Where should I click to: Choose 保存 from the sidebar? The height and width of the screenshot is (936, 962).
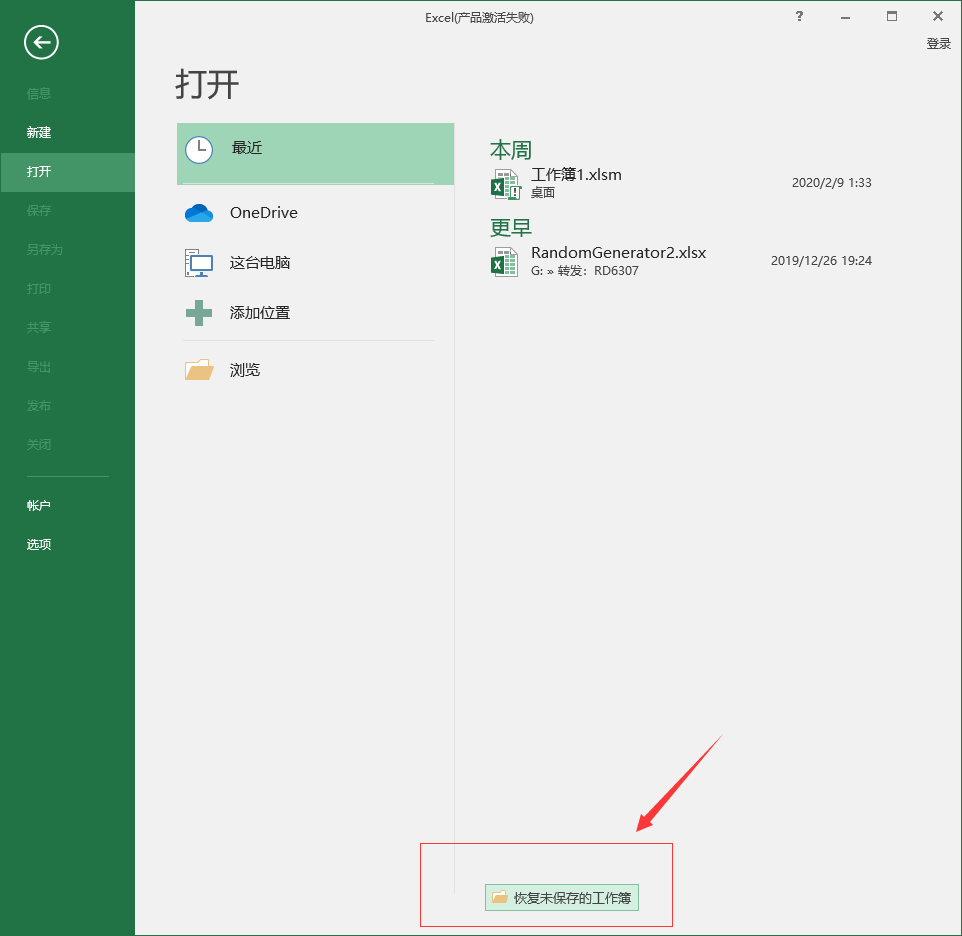click(x=39, y=211)
